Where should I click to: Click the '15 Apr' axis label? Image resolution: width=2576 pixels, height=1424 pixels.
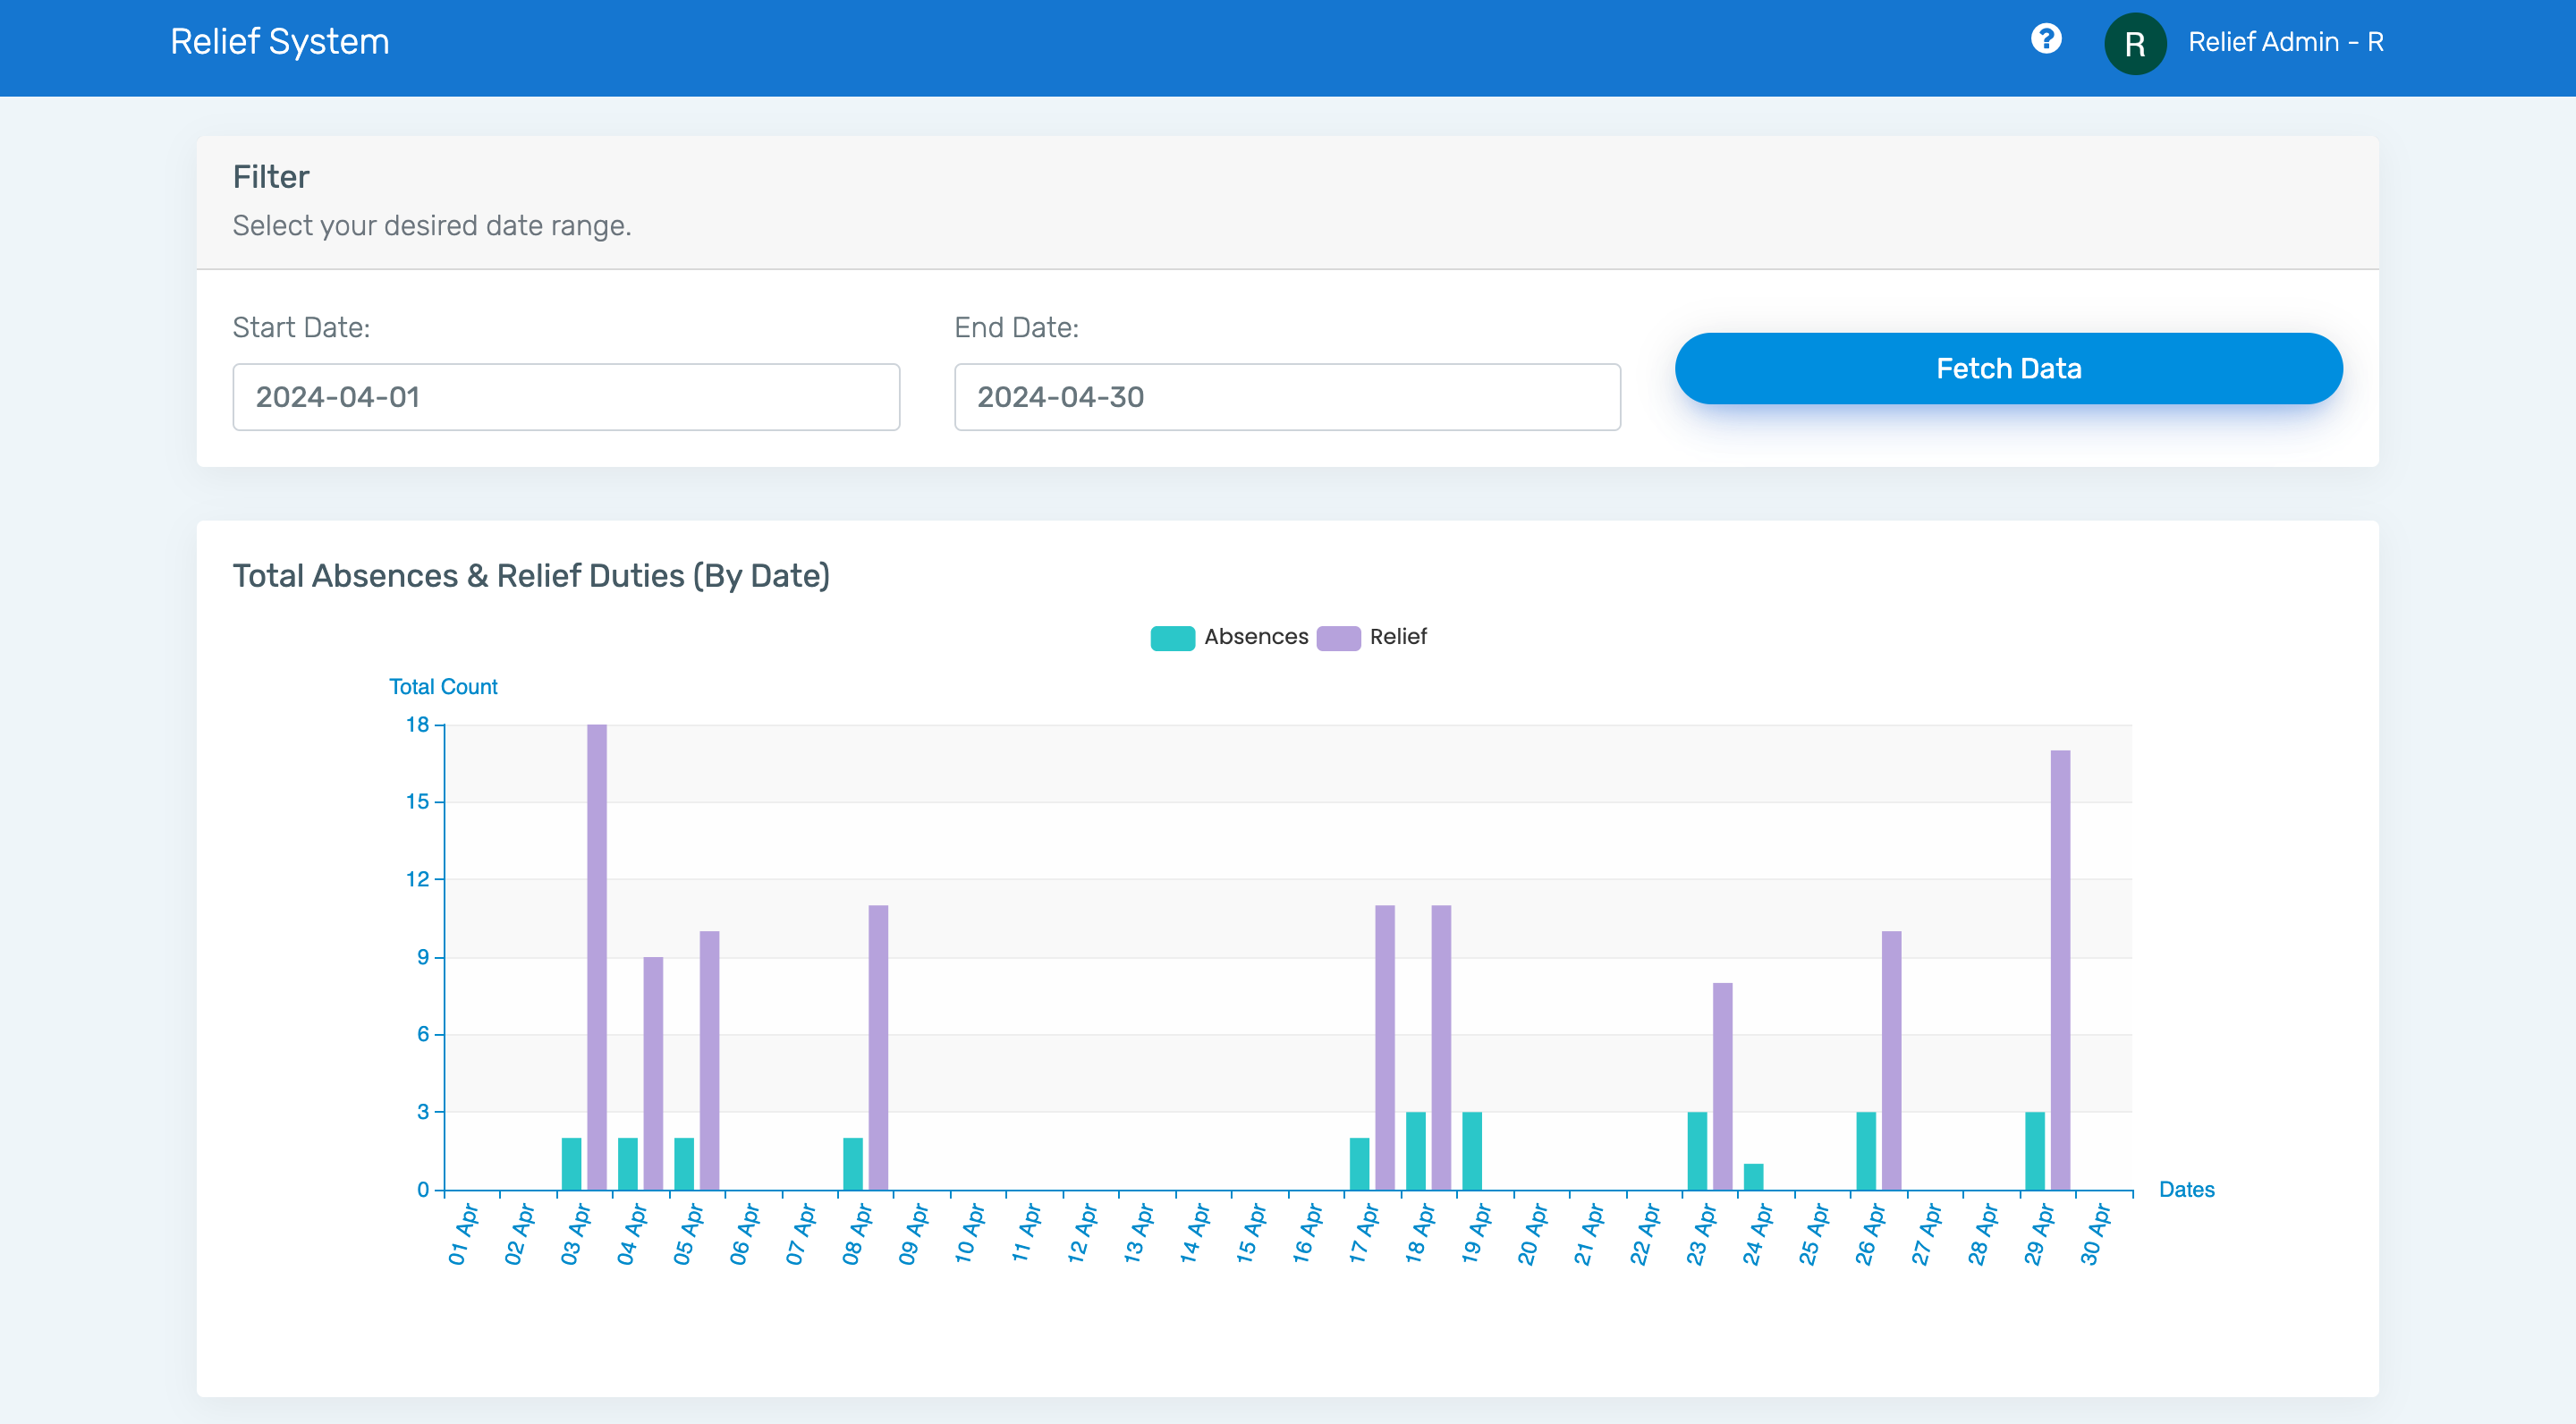coord(1251,1235)
